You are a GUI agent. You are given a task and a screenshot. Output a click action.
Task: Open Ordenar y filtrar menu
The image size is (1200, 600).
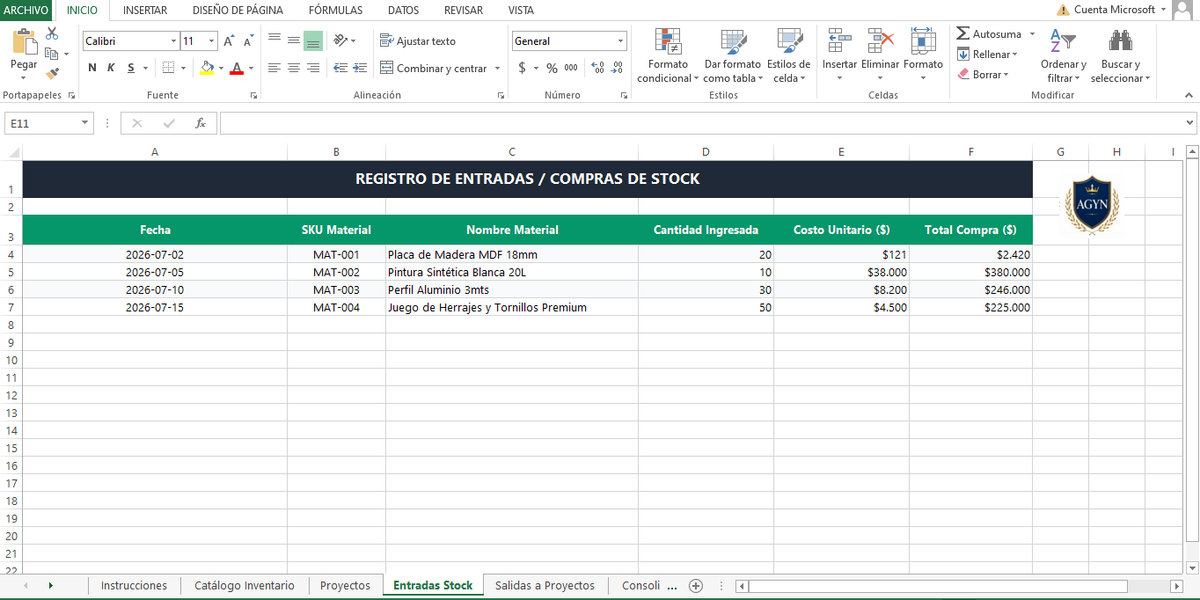(x=1063, y=56)
